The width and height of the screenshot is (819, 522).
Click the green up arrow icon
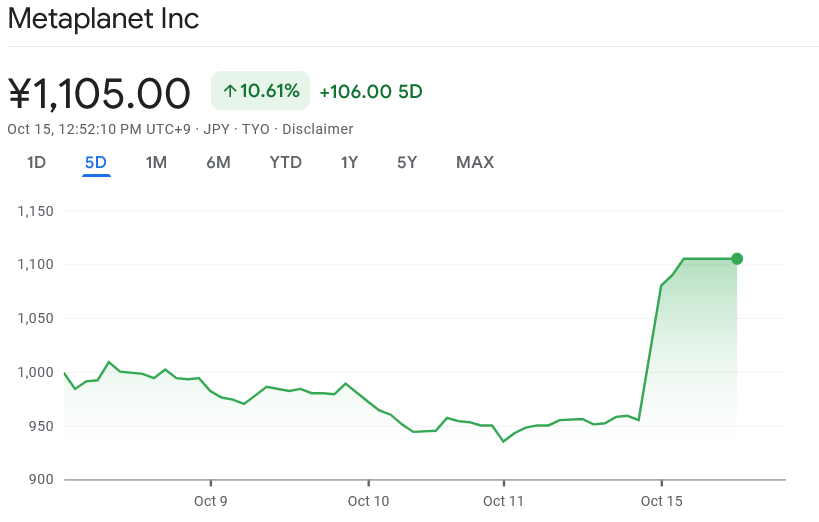click(x=229, y=91)
